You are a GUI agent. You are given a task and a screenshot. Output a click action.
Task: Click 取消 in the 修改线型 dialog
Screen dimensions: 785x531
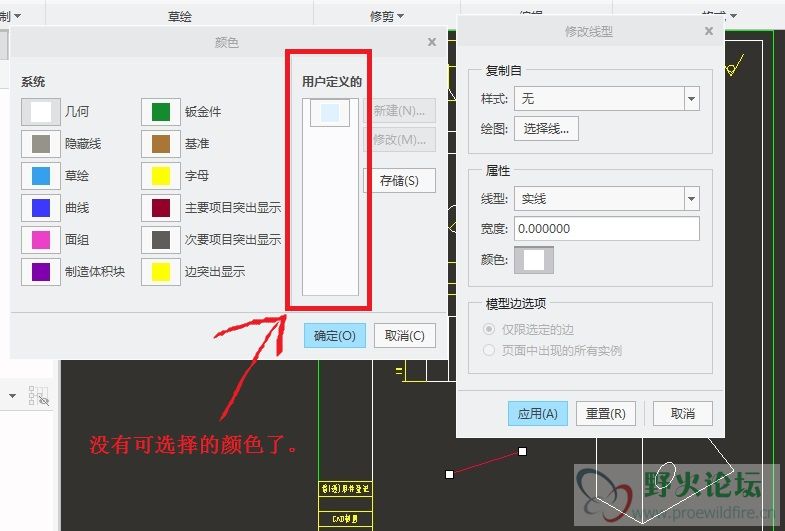coord(683,414)
